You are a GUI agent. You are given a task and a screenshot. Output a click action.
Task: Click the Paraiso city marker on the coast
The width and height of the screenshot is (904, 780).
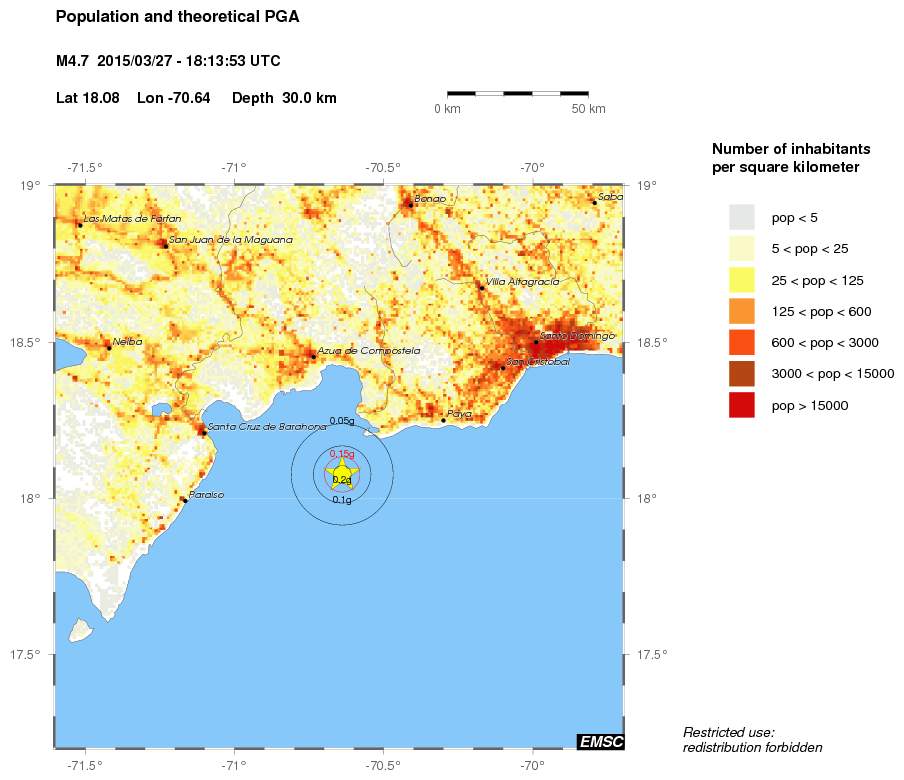185,500
